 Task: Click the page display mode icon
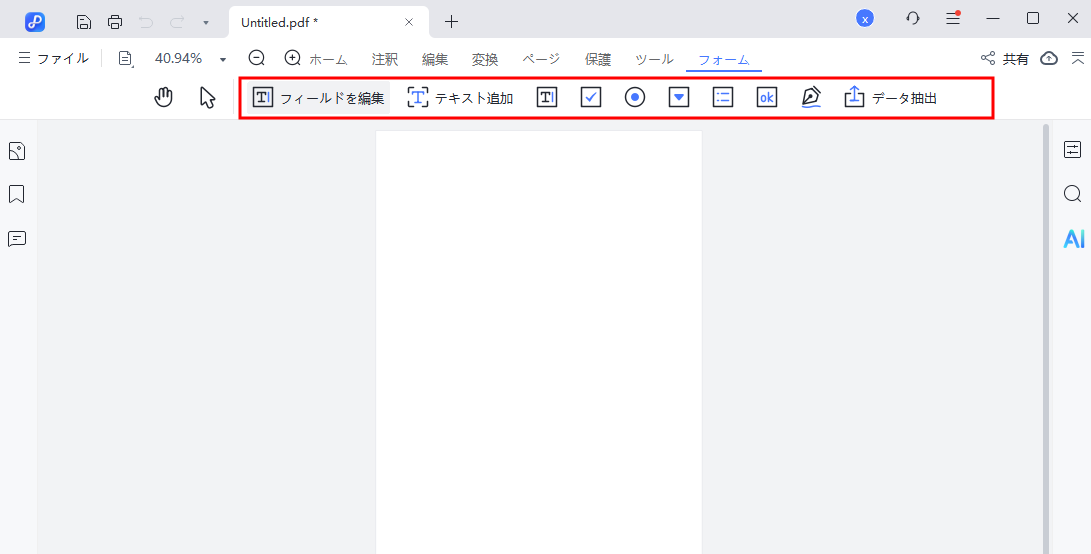(126, 59)
